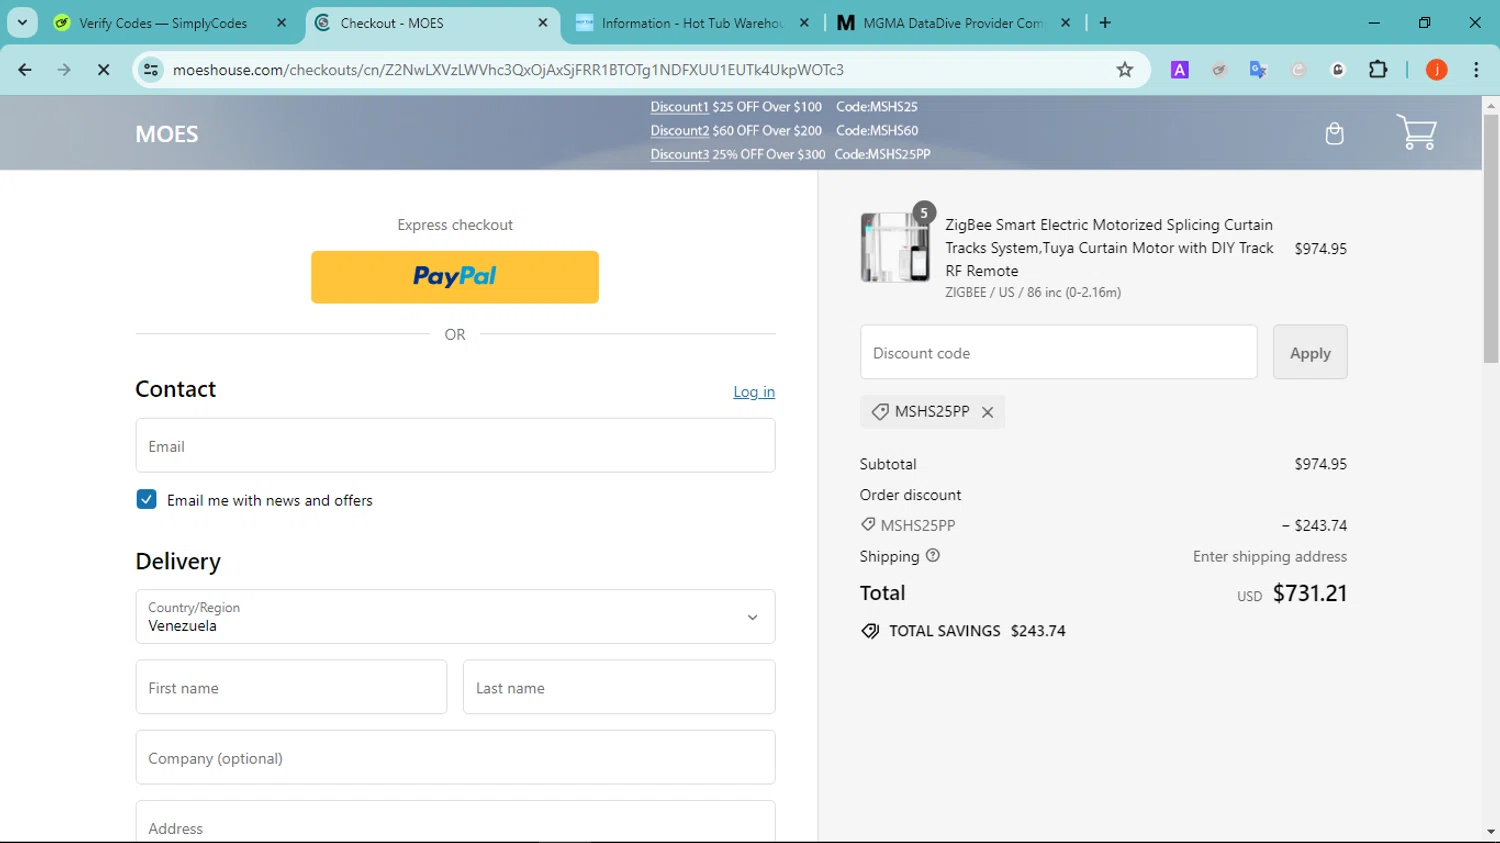Open the orange profile avatar
The width and height of the screenshot is (1500, 843).
click(1436, 70)
